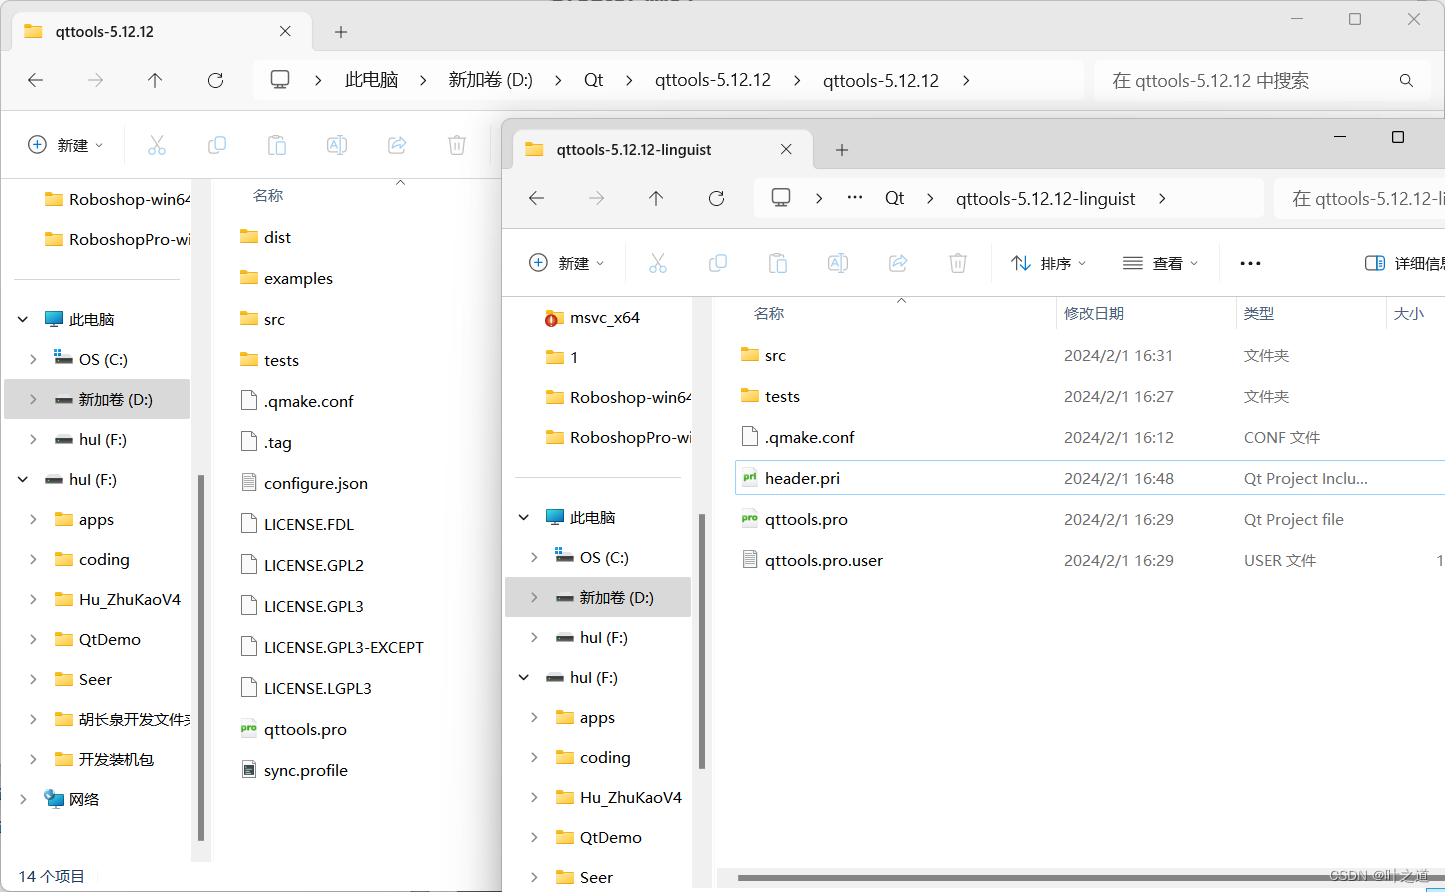Open the 新建 menu in rear window
The image size is (1445, 892).
click(65, 145)
